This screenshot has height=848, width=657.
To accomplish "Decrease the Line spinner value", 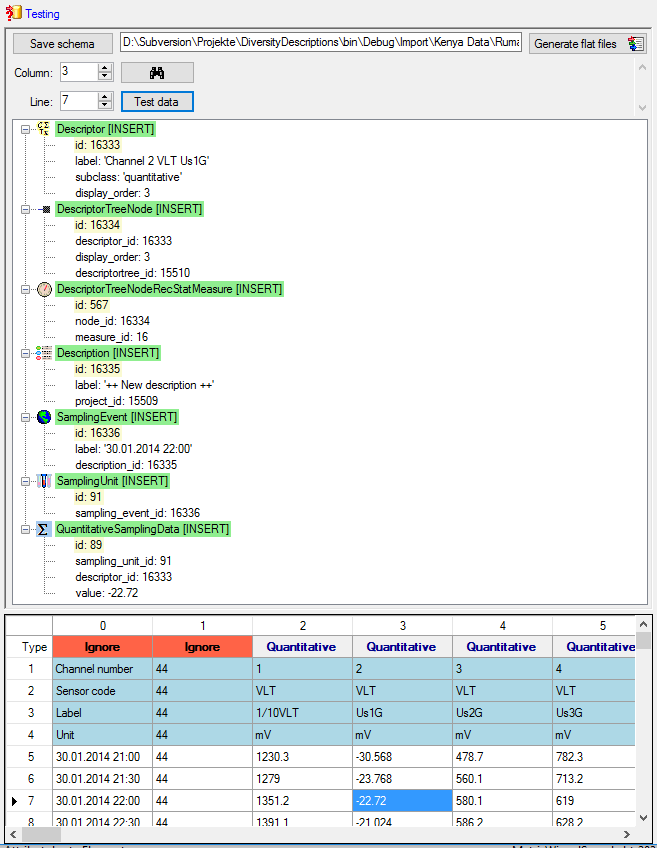I will pyautogui.click(x=105, y=105).
